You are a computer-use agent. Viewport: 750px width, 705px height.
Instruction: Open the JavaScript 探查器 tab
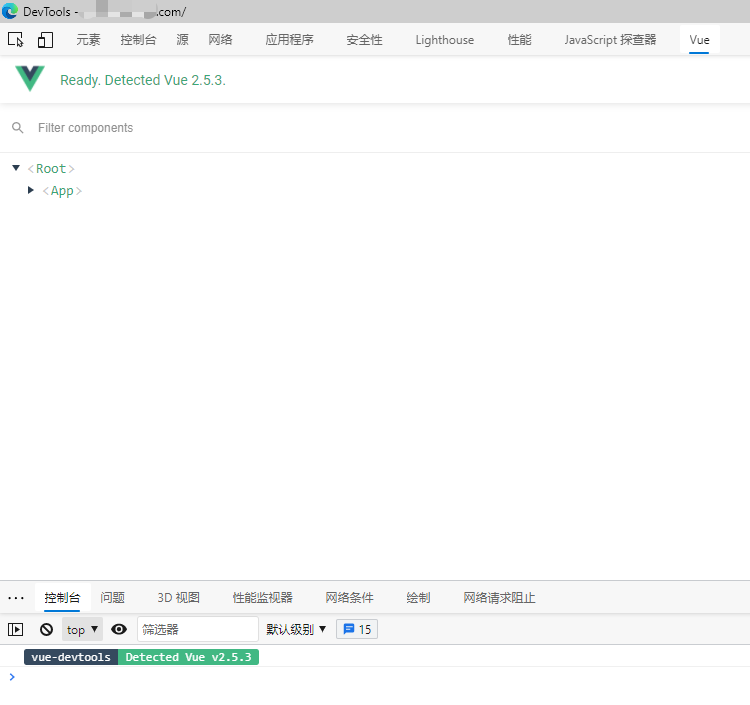click(610, 40)
